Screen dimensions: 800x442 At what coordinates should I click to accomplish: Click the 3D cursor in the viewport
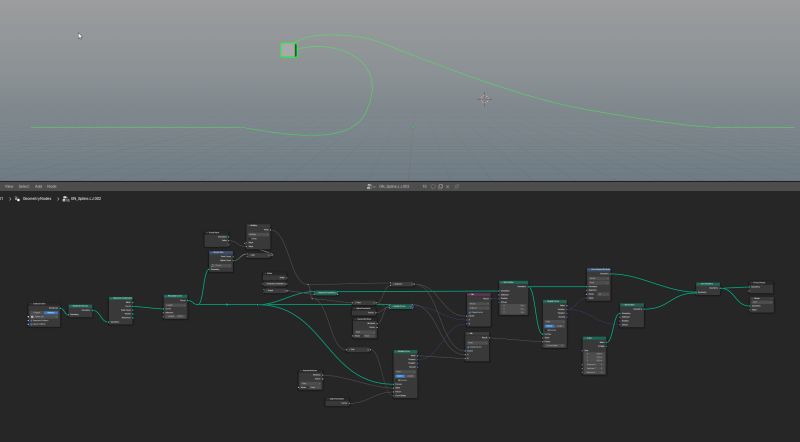[484, 99]
